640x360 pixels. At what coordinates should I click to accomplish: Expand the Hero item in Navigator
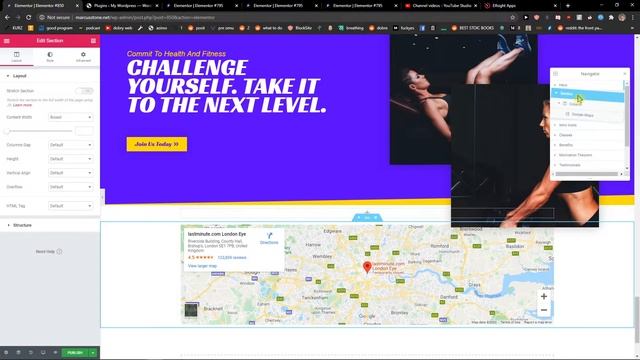coord(555,85)
